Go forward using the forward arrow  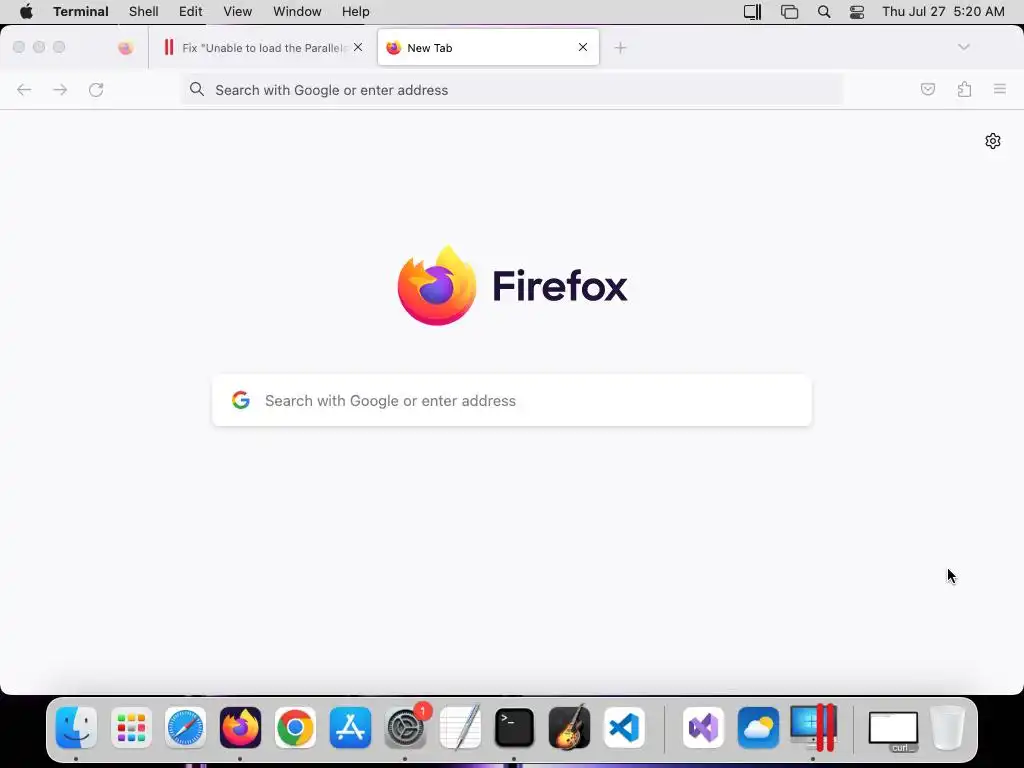[x=60, y=89]
